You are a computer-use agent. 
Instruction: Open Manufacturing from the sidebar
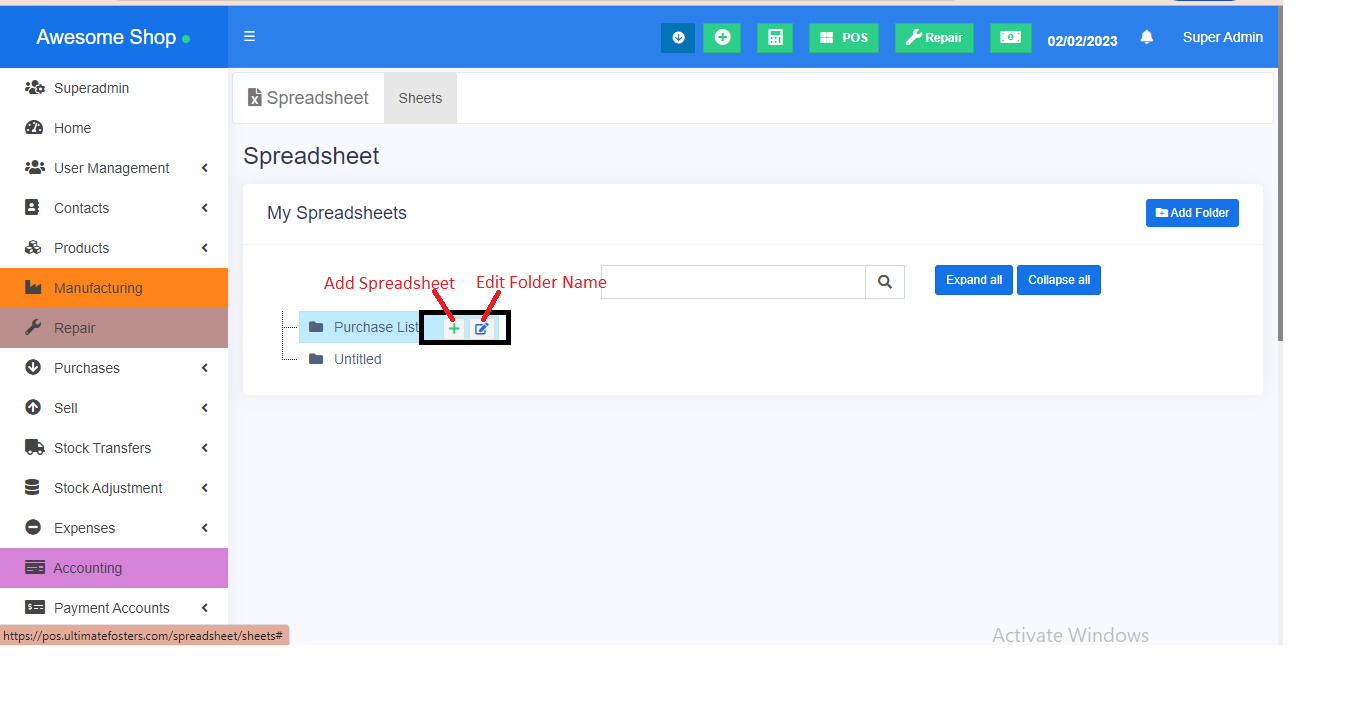(98, 288)
